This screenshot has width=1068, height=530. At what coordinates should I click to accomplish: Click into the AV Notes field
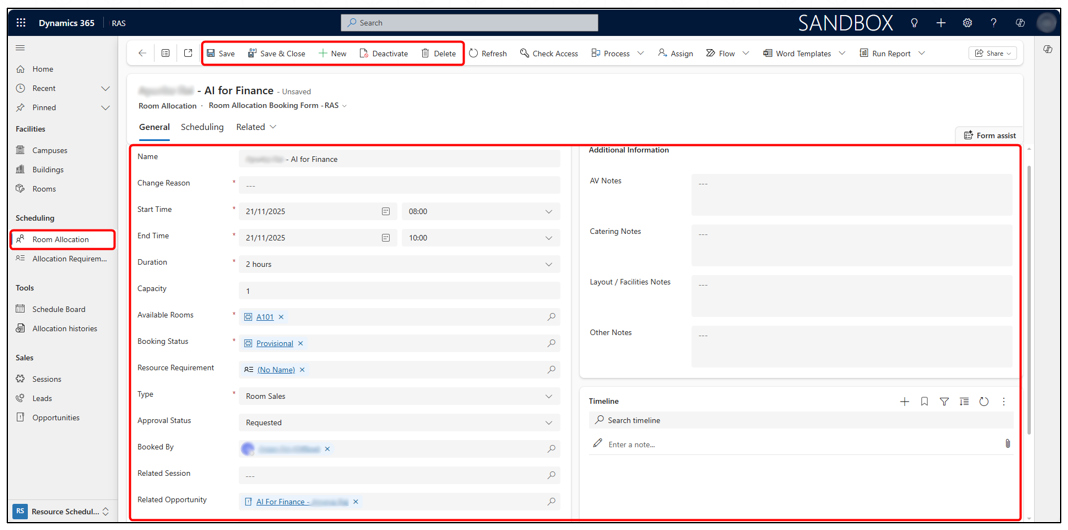point(850,194)
